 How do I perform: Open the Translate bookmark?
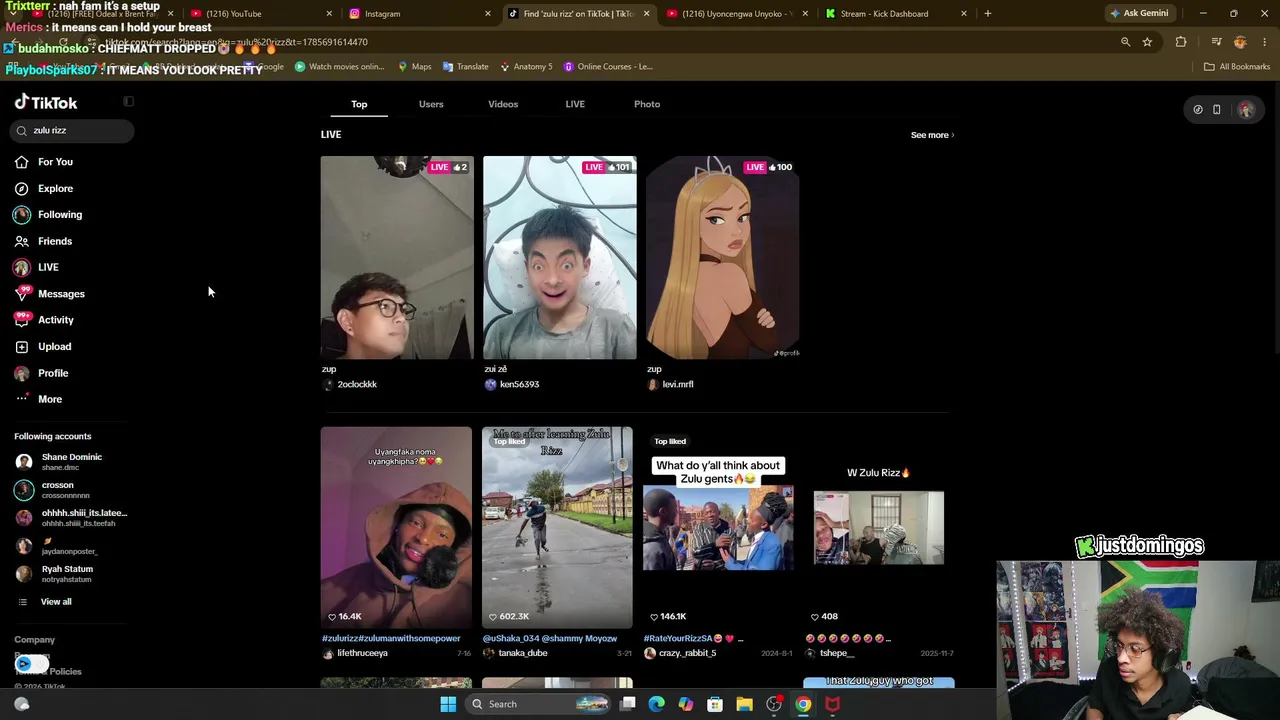(465, 67)
